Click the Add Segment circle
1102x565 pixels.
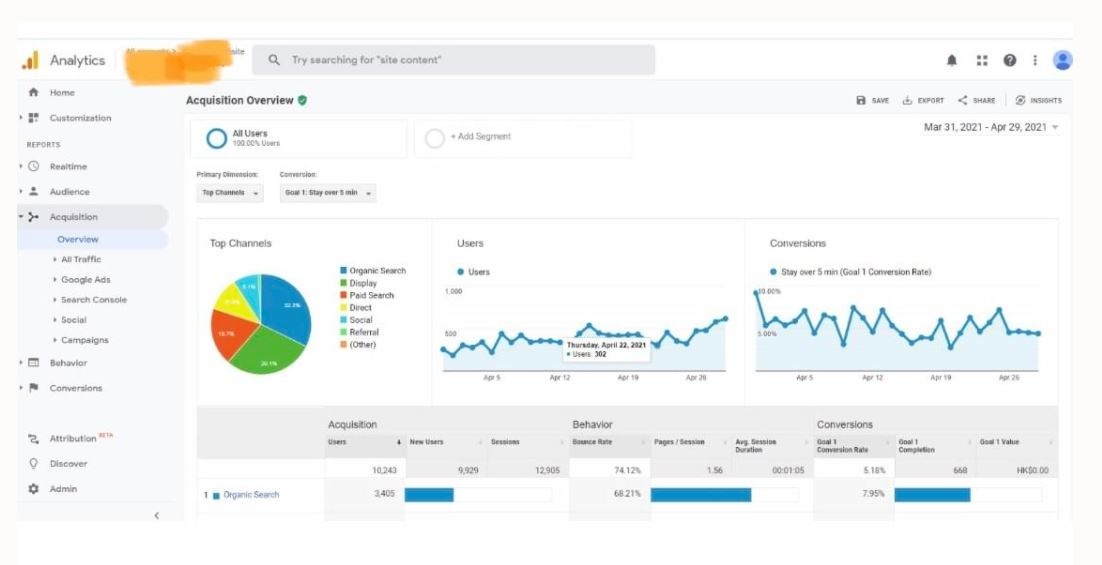click(x=435, y=138)
